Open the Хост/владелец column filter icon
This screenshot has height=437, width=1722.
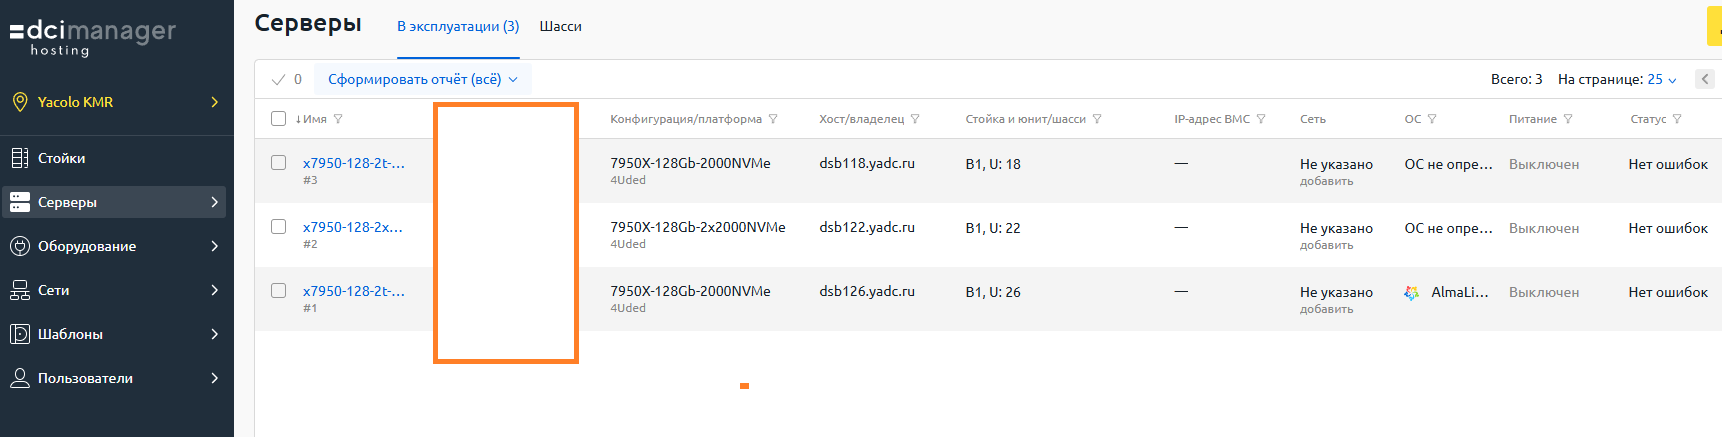point(915,119)
